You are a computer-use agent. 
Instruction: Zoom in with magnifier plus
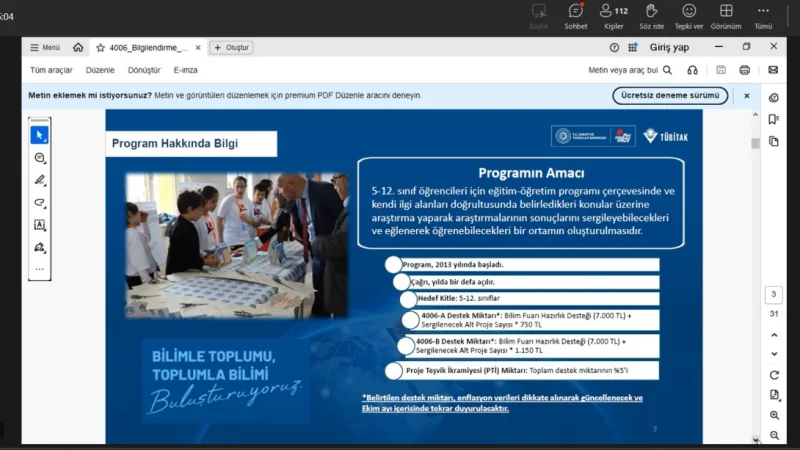774,415
